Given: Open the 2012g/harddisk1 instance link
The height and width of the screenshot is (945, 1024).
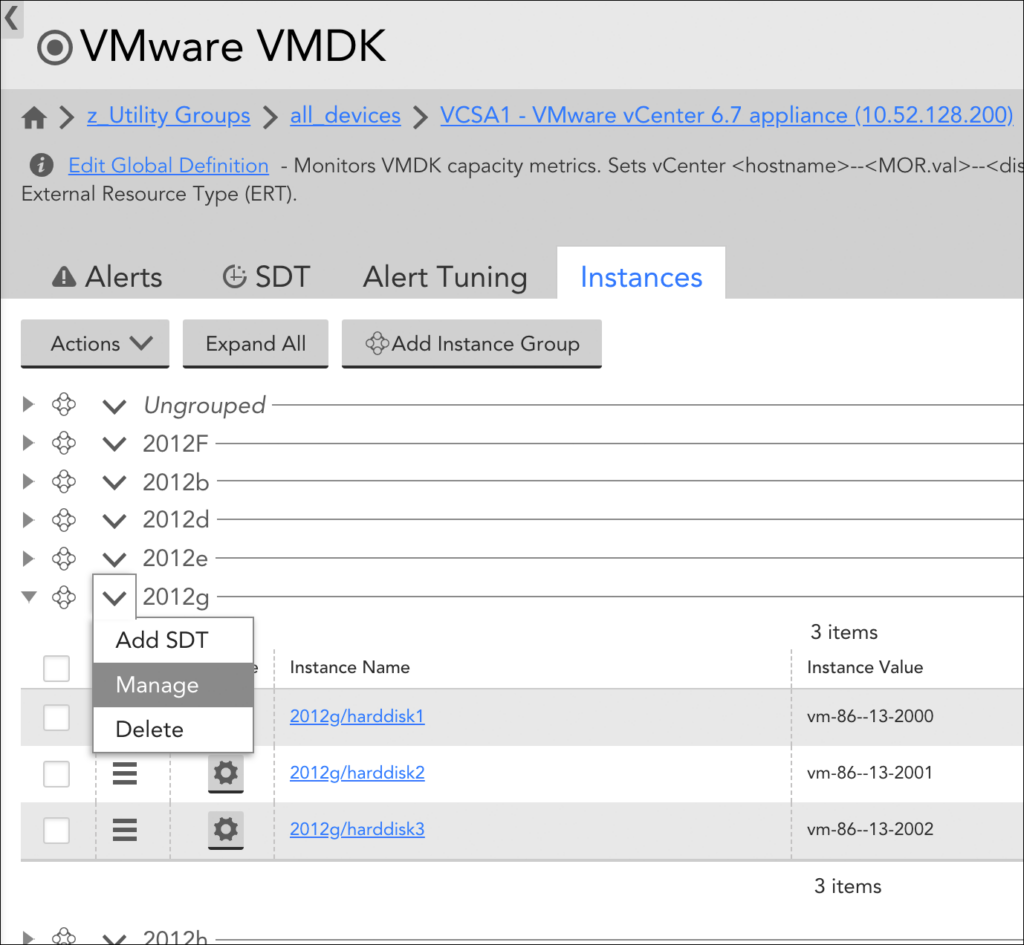Looking at the screenshot, I should tap(357, 716).
